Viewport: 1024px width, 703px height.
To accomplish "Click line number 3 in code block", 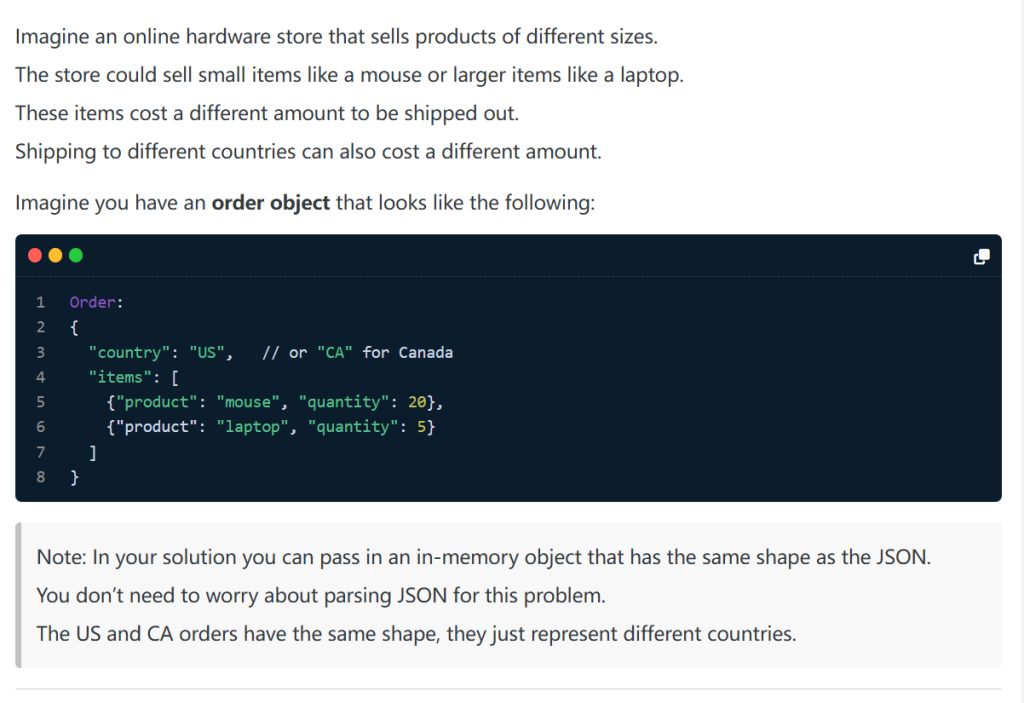I will [x=41, y=352].
